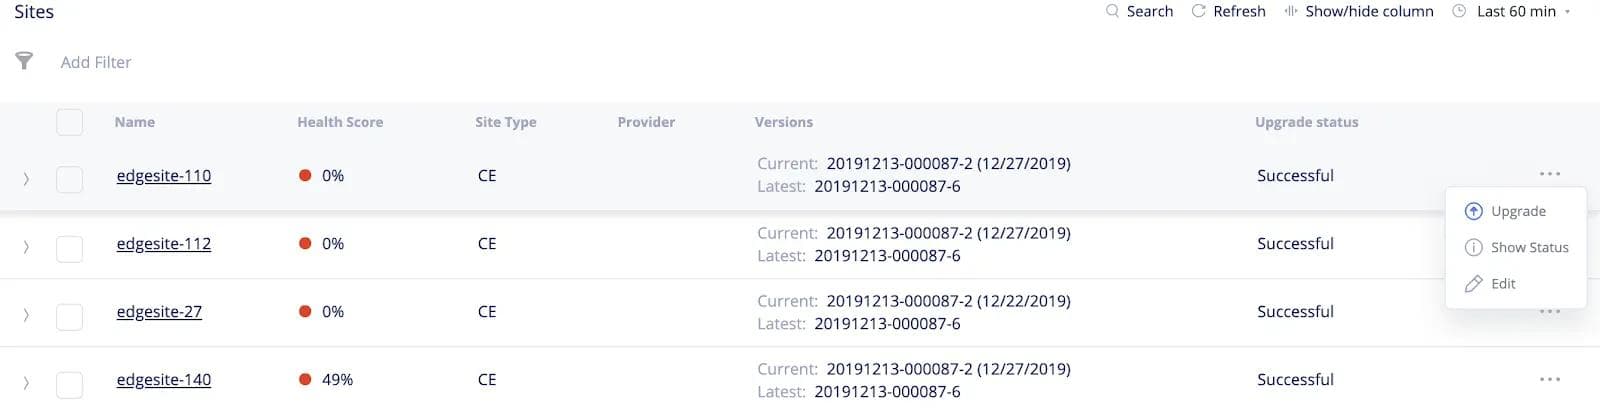Open the Show/hide column icon

pyautogui.click(x=1291, y=11)
